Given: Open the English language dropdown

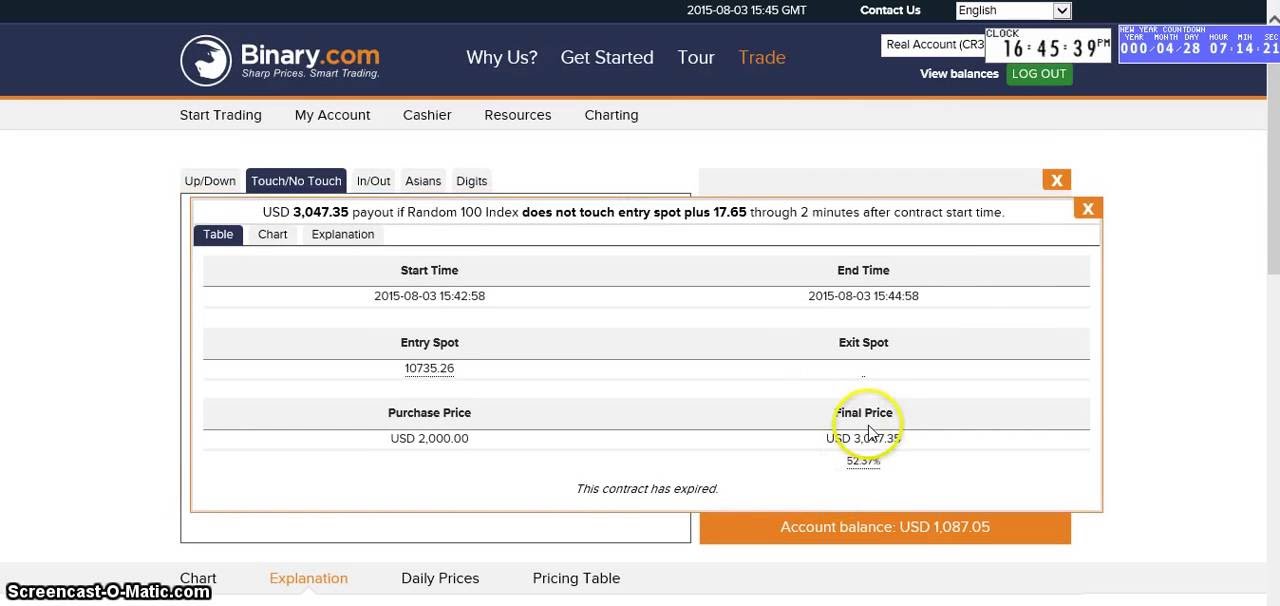Looking at the screenshot, I should click(x=1013, y=10).
